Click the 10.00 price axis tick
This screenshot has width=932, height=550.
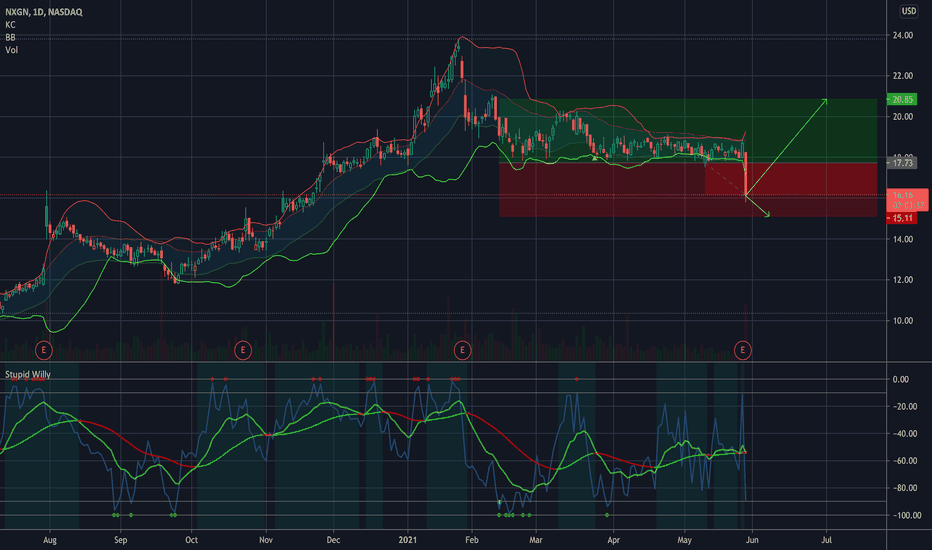pyautogui.click(x=903, y=320)
